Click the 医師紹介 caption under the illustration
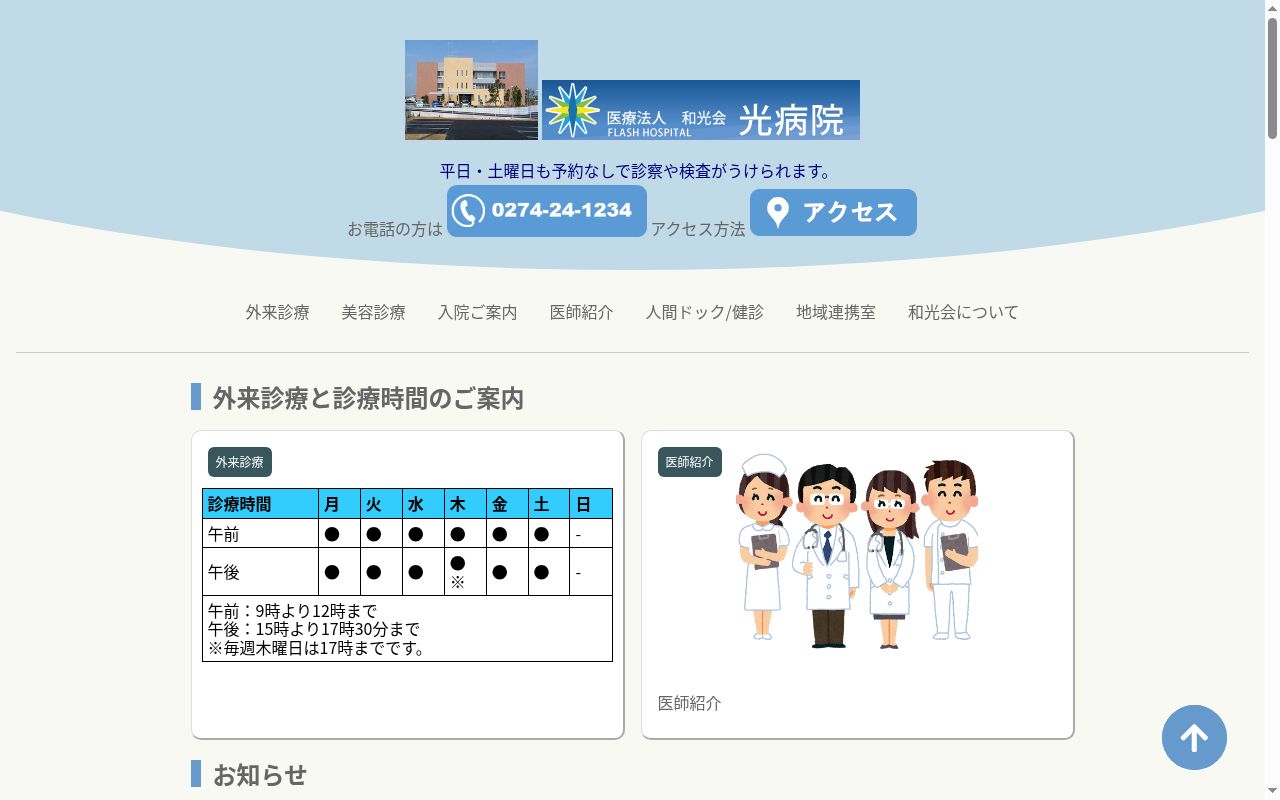The height and width of the screenshot is (800, 1280). [x=690, y=703]
